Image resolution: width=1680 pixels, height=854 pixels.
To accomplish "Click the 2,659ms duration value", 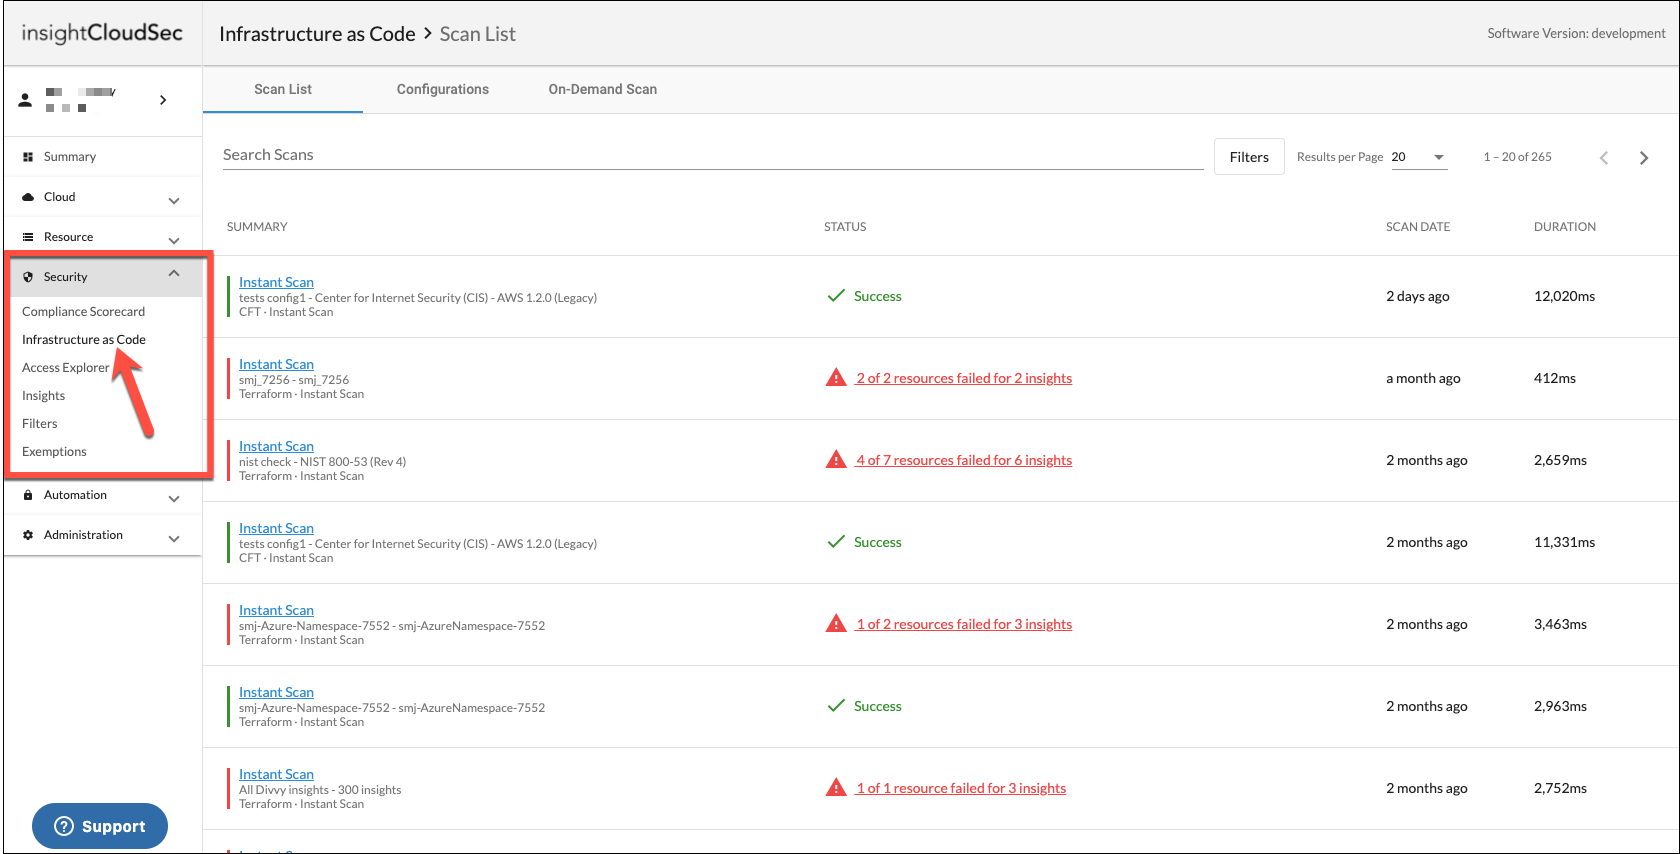I will tap(1560, 460).
